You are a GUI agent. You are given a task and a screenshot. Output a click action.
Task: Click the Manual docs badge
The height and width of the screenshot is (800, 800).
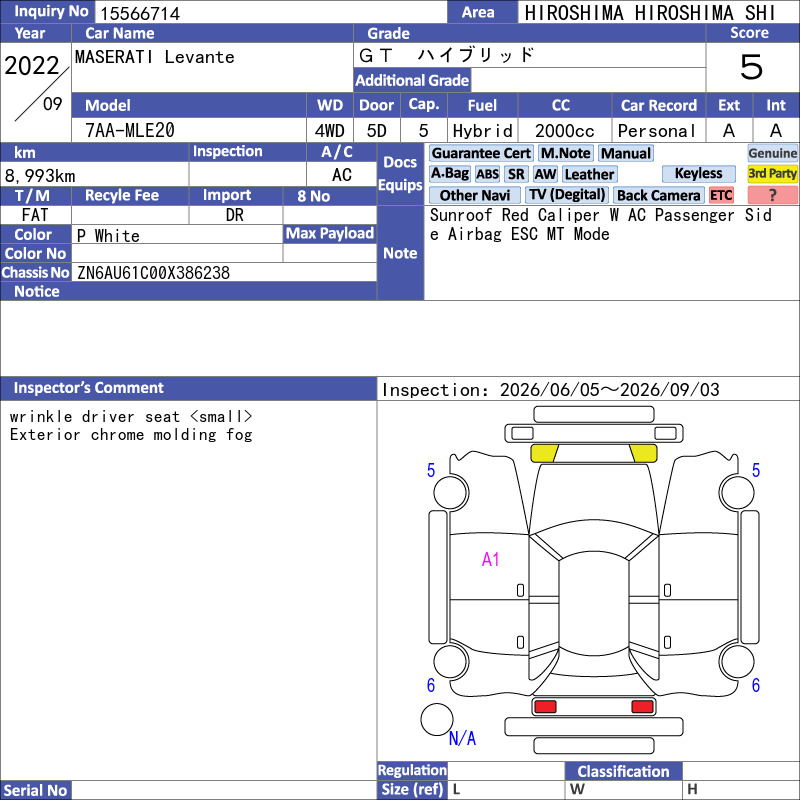pos(626,153)
